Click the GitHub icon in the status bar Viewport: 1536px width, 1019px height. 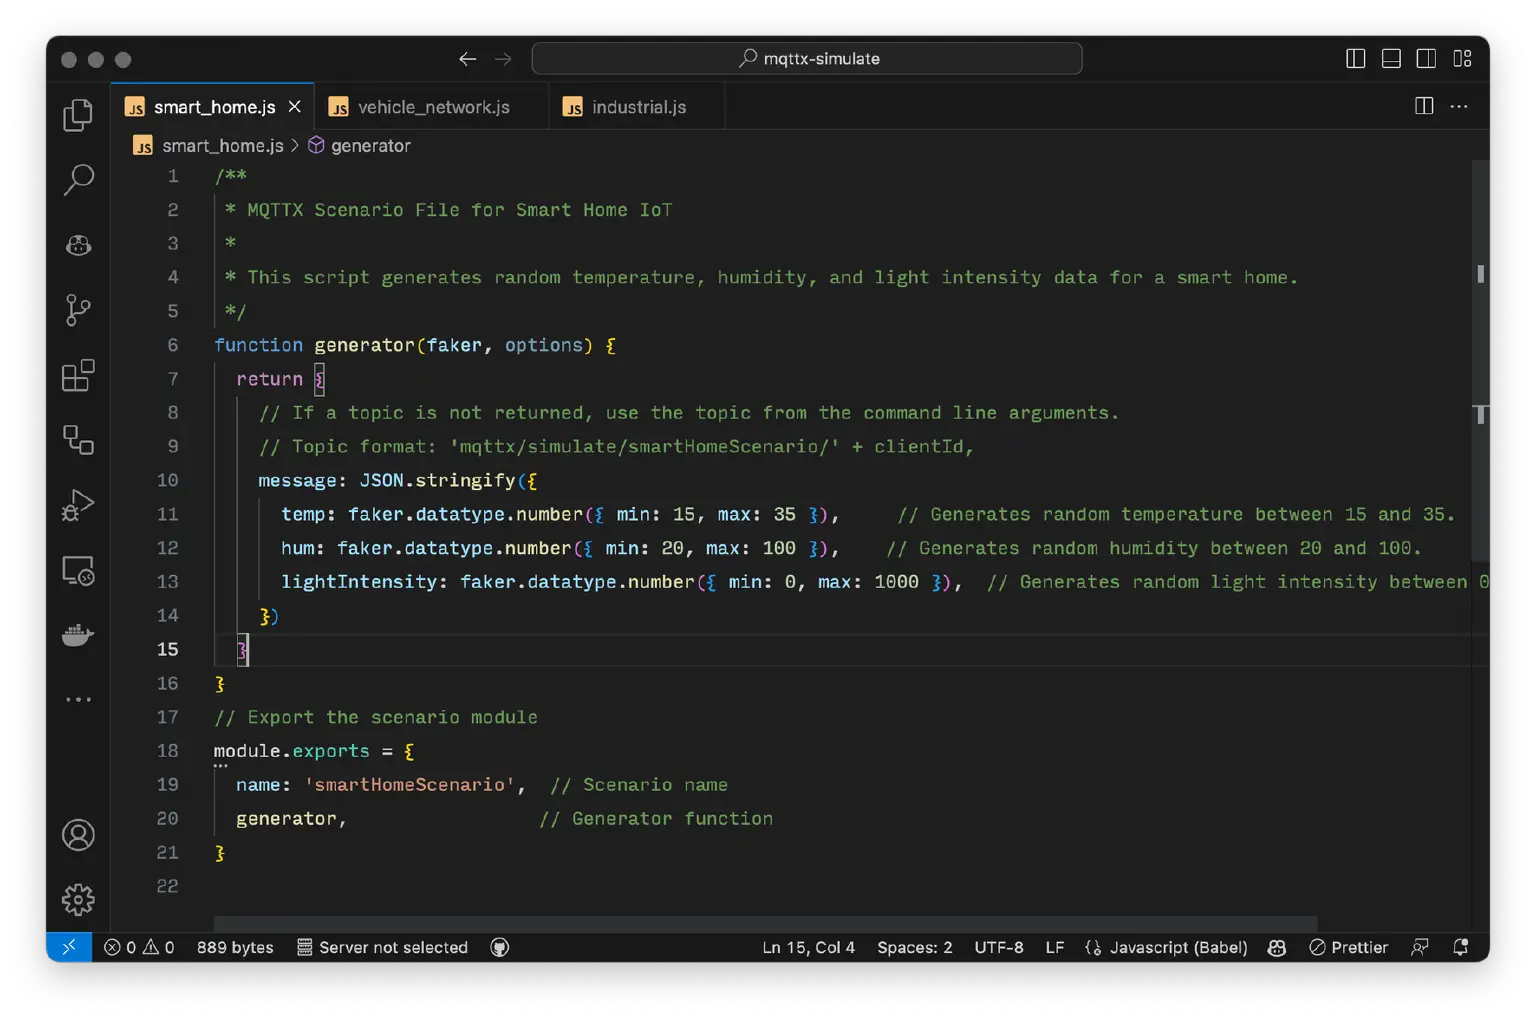coord(499,947)
